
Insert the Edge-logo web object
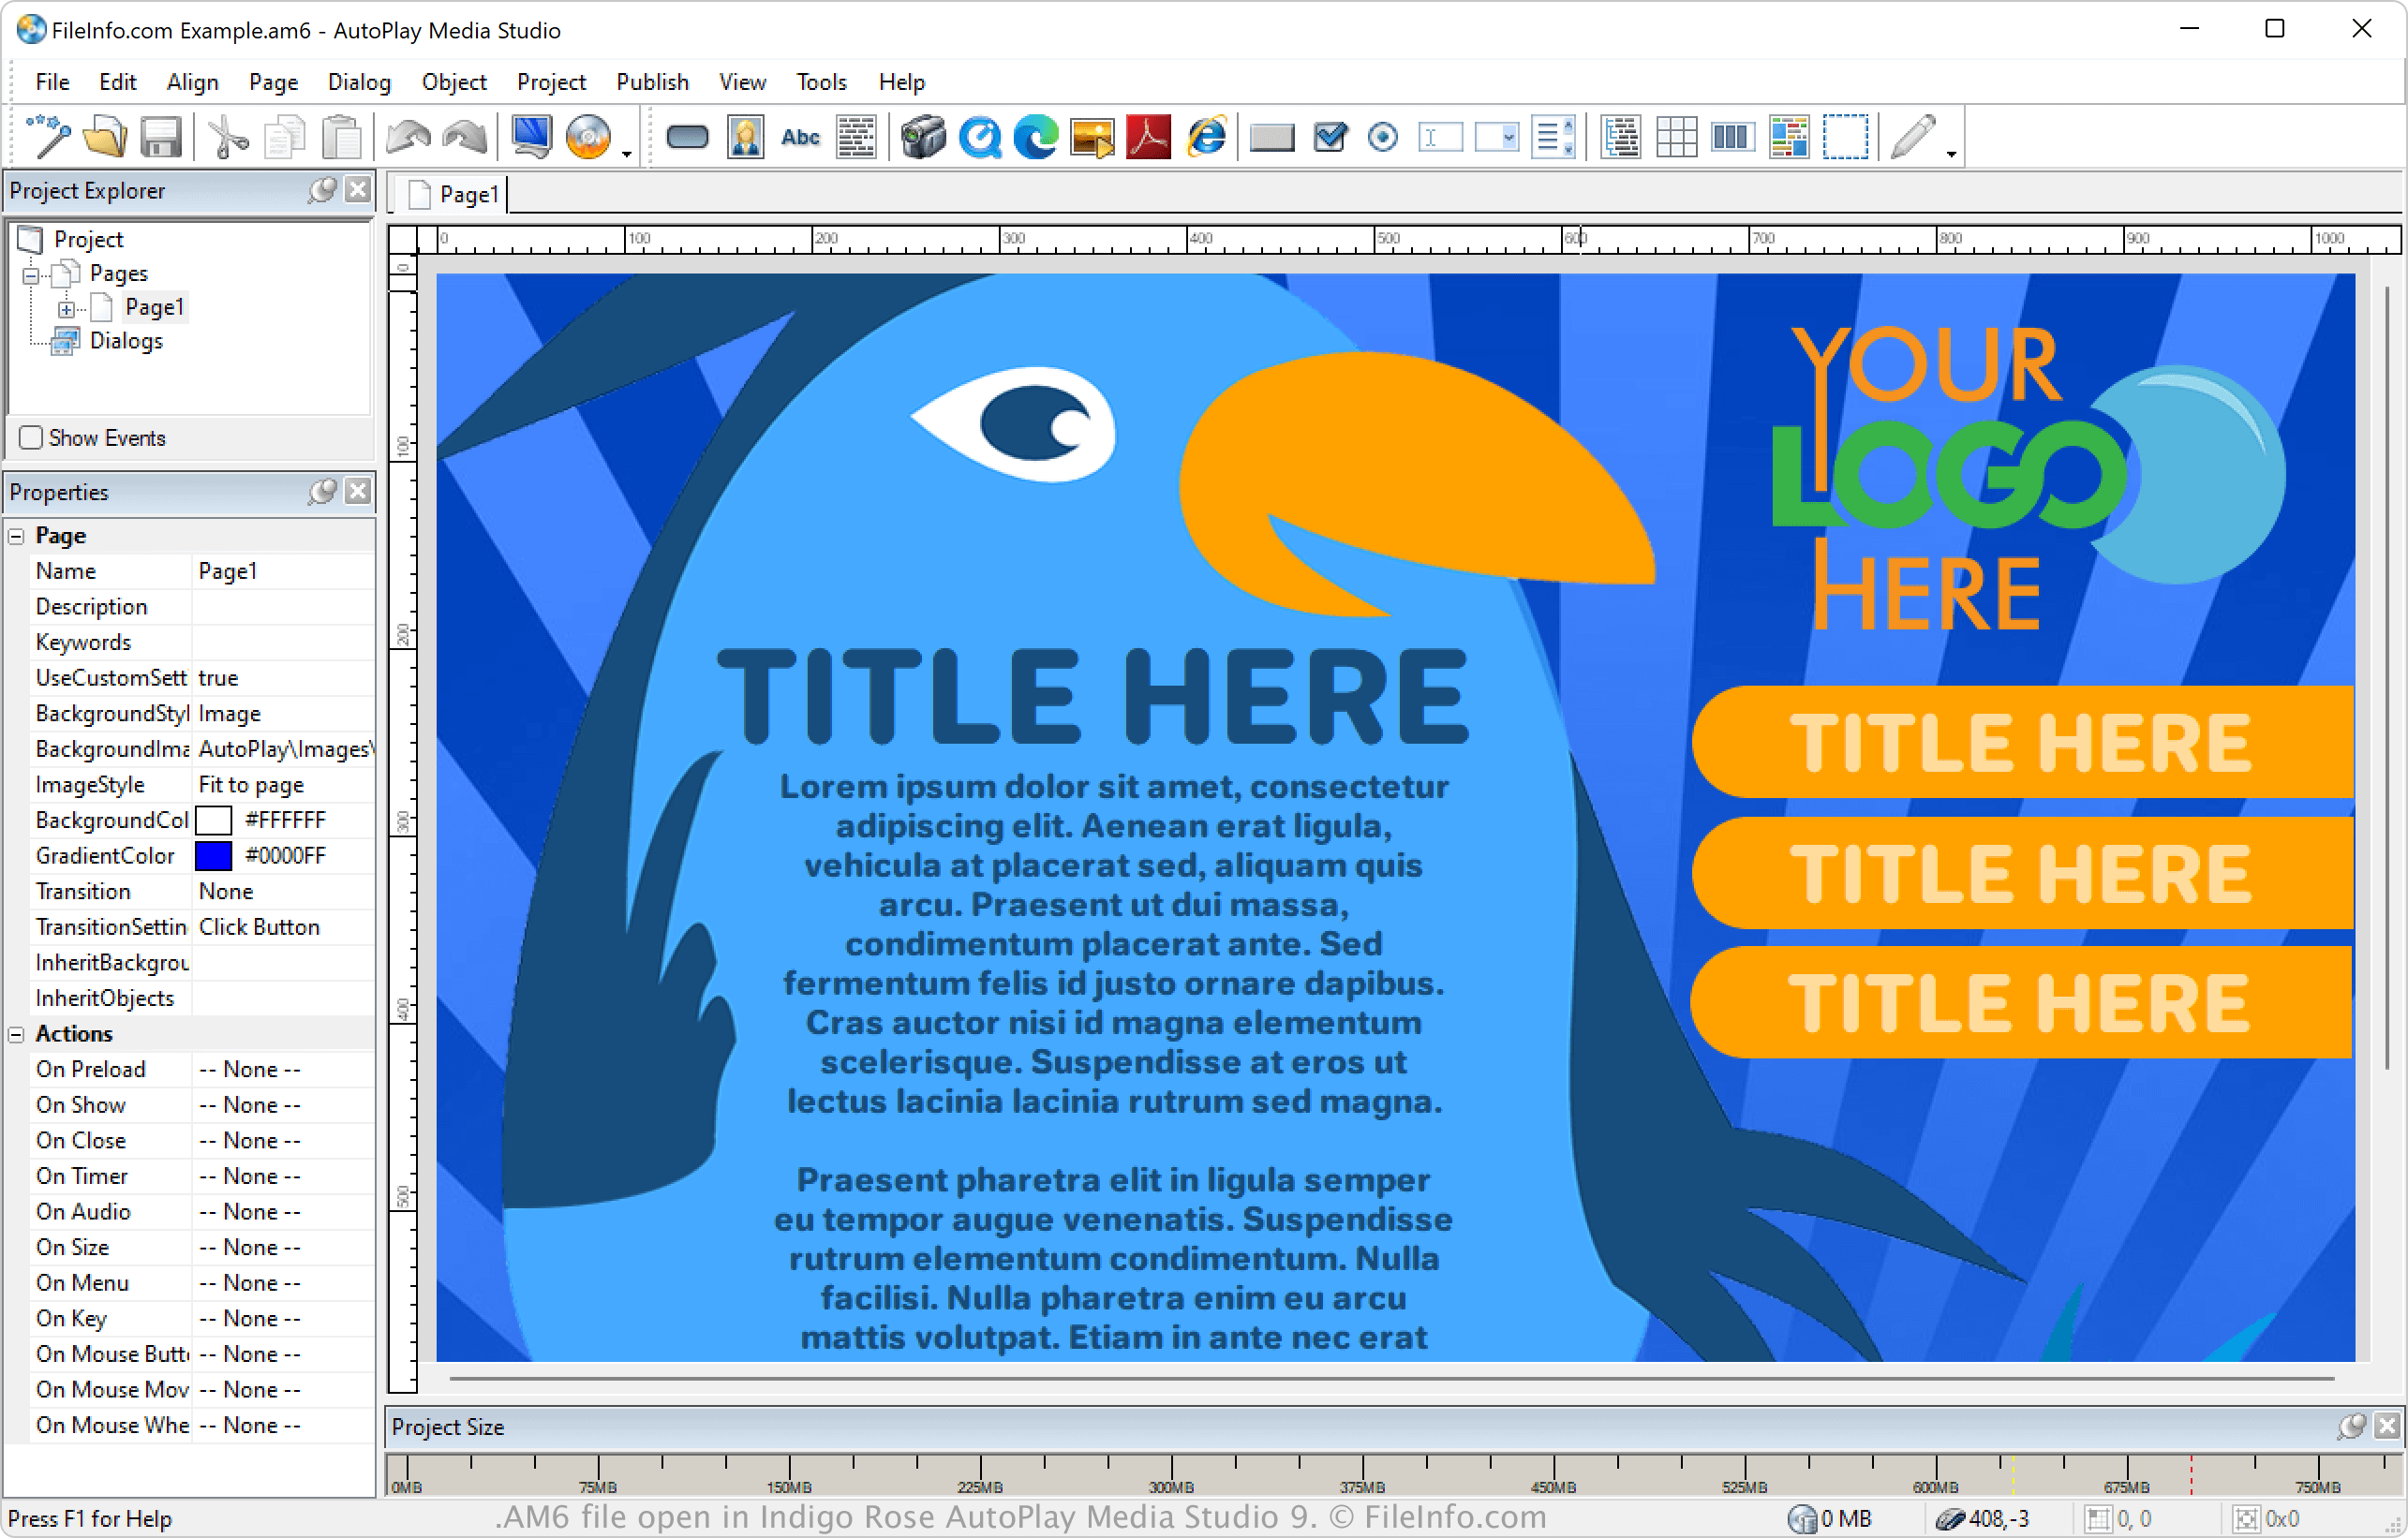1036,137
